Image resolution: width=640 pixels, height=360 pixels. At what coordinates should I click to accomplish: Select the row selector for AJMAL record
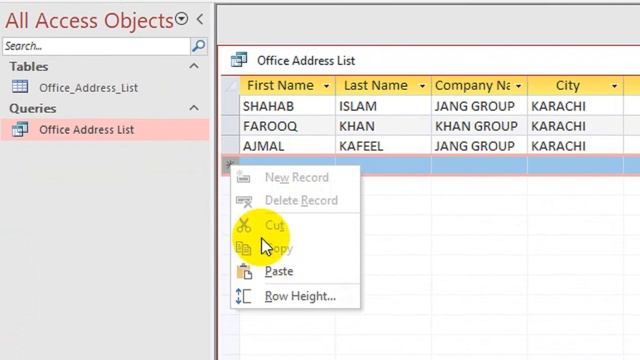click(231, 146)
